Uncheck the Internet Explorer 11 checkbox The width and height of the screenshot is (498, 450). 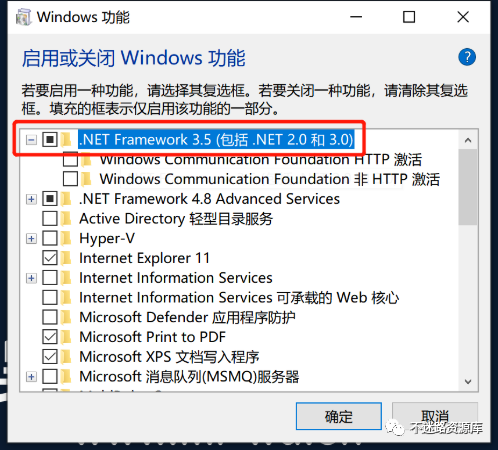pos(50,258)
